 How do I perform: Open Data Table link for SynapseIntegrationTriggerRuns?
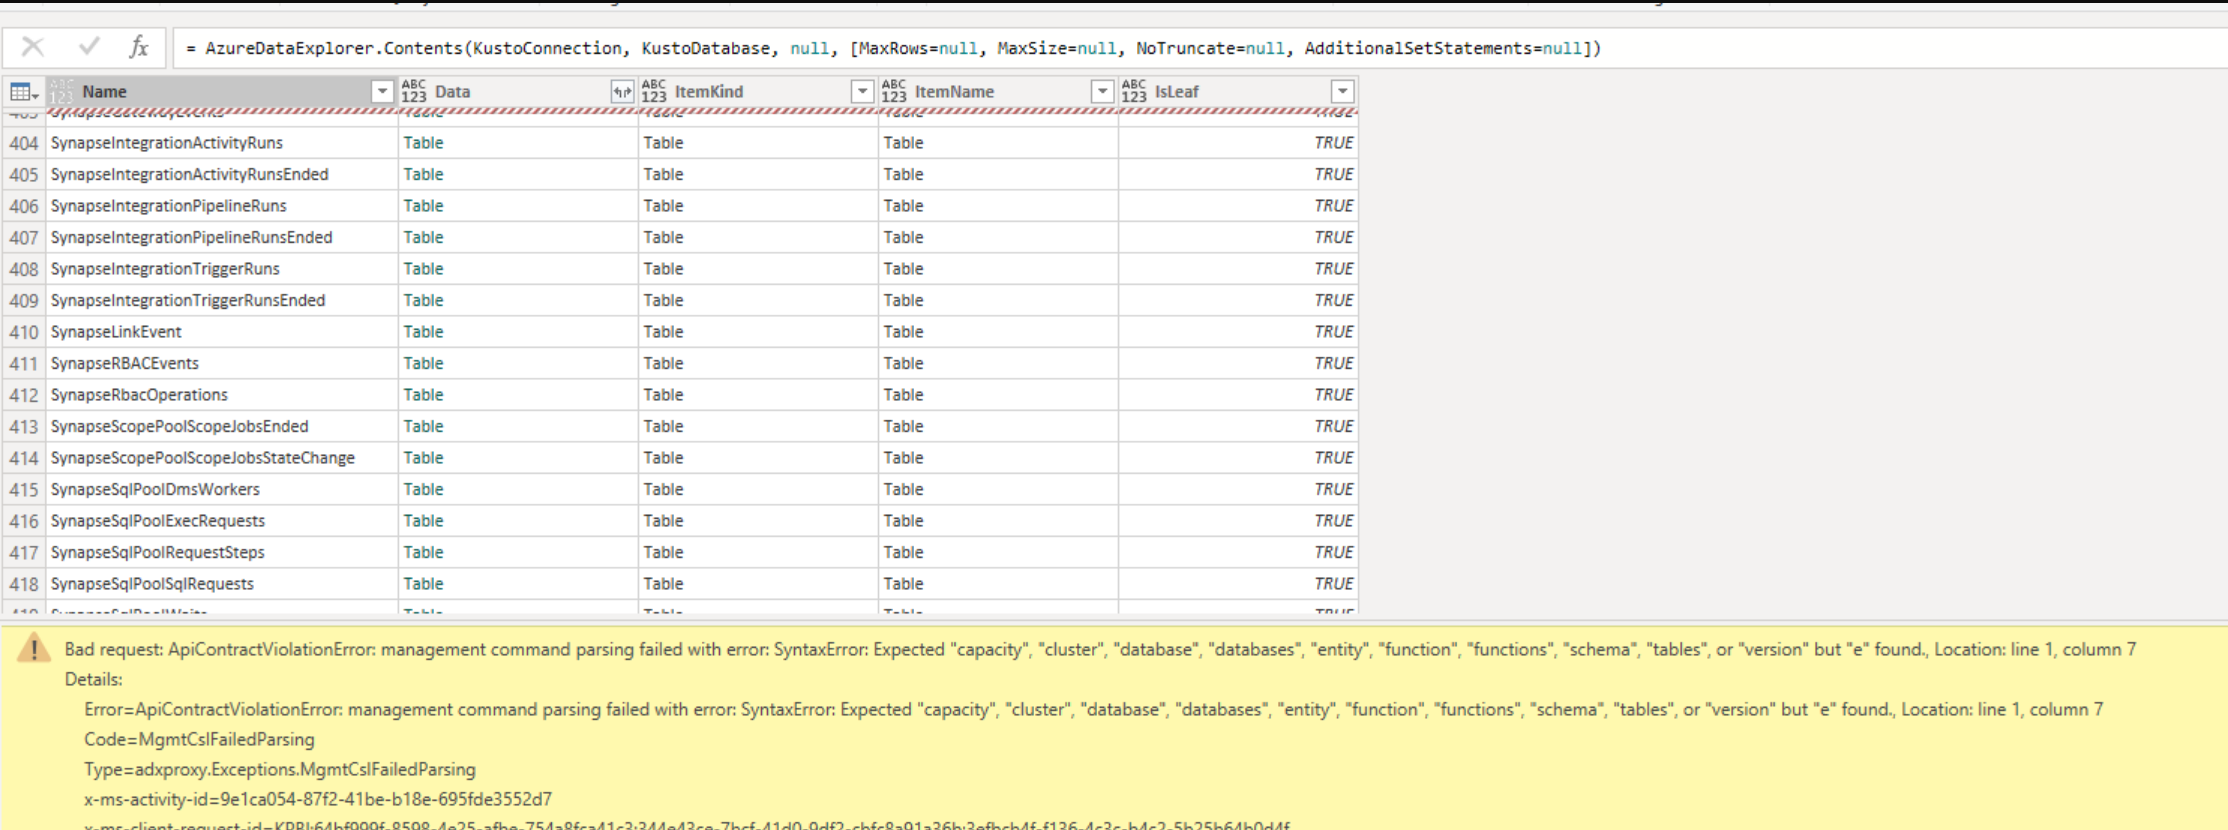click(423, 269)
